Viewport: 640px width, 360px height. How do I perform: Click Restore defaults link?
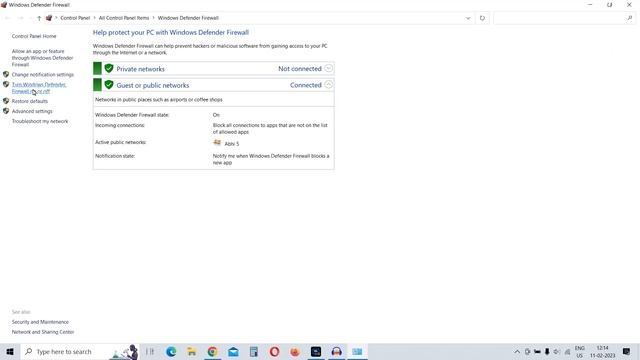30,101
